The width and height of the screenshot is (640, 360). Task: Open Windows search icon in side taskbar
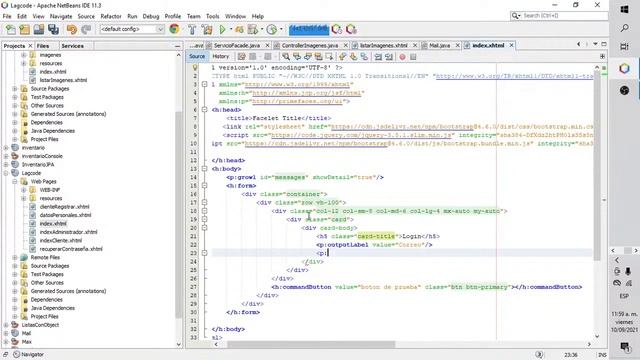(624, 28)
